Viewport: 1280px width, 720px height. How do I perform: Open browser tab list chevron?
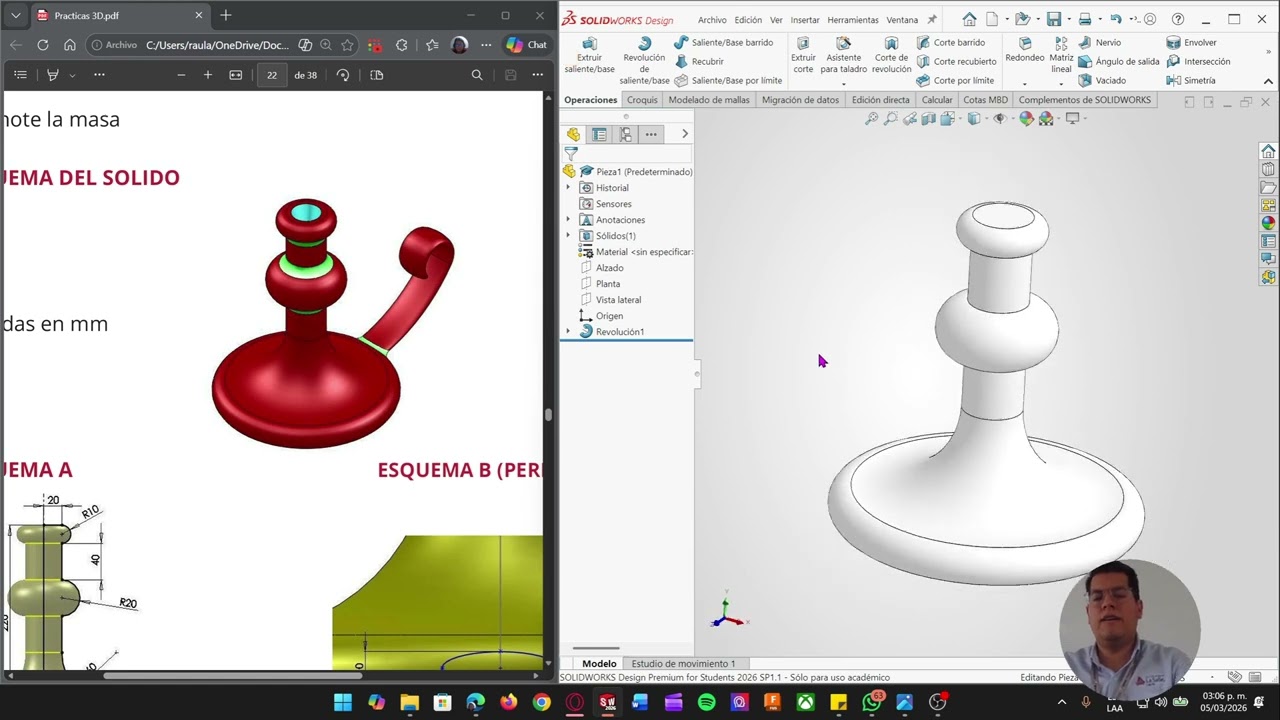[x=15, y=16]
